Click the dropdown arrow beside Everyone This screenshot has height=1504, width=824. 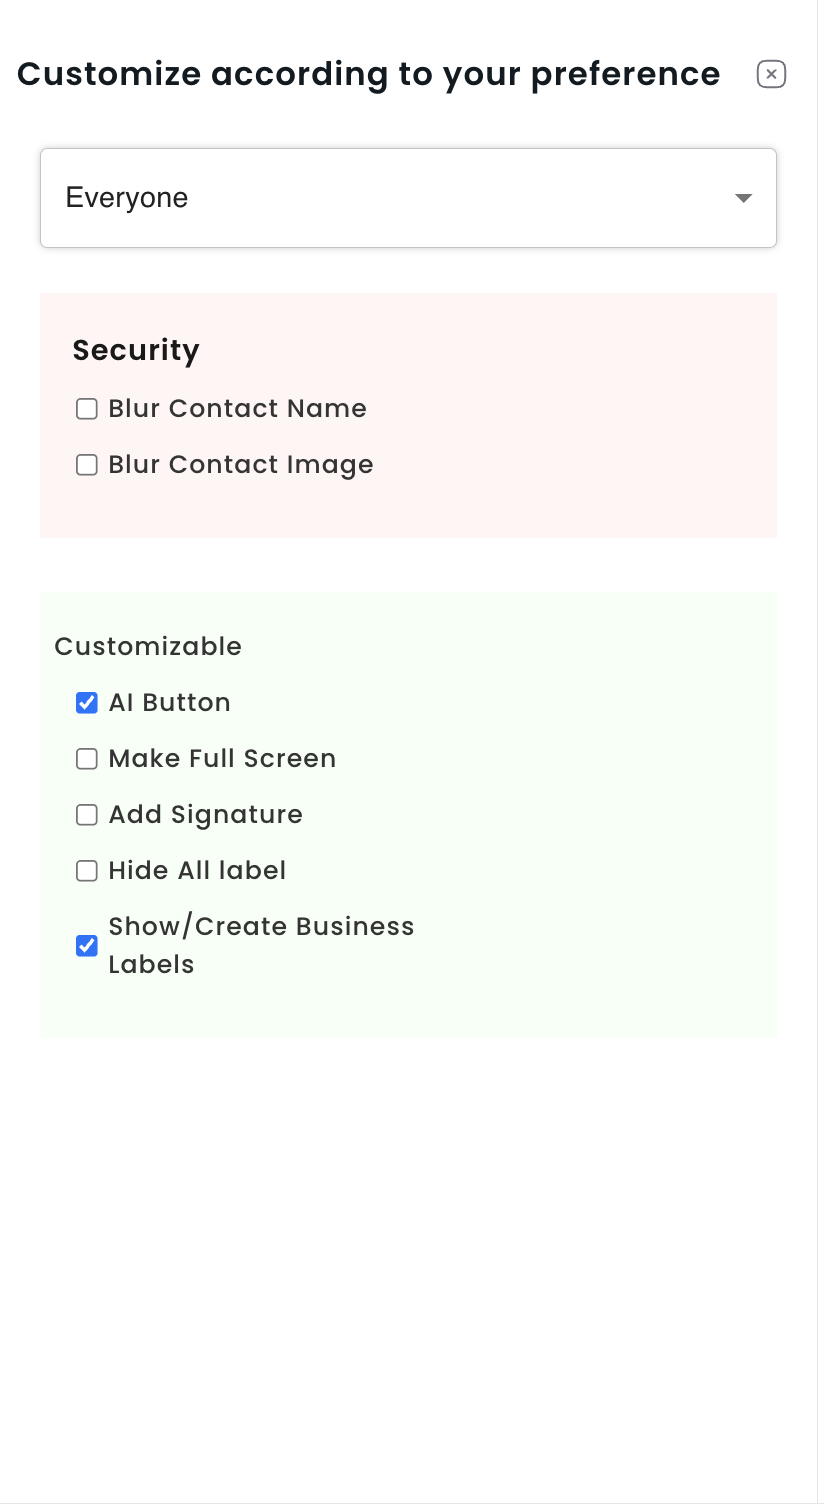(743, 198)
